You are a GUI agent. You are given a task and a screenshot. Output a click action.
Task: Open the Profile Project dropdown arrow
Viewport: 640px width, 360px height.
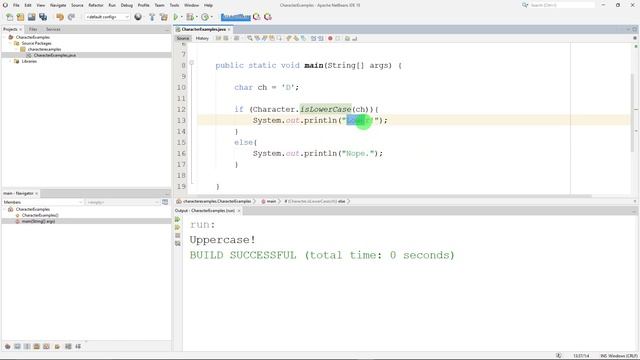pos(212,17)
